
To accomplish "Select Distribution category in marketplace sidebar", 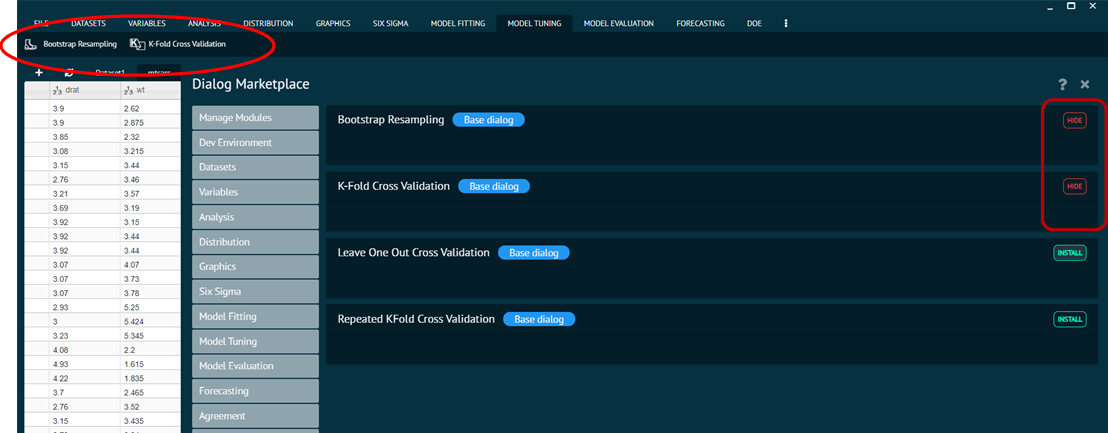I will click(255, 242).
